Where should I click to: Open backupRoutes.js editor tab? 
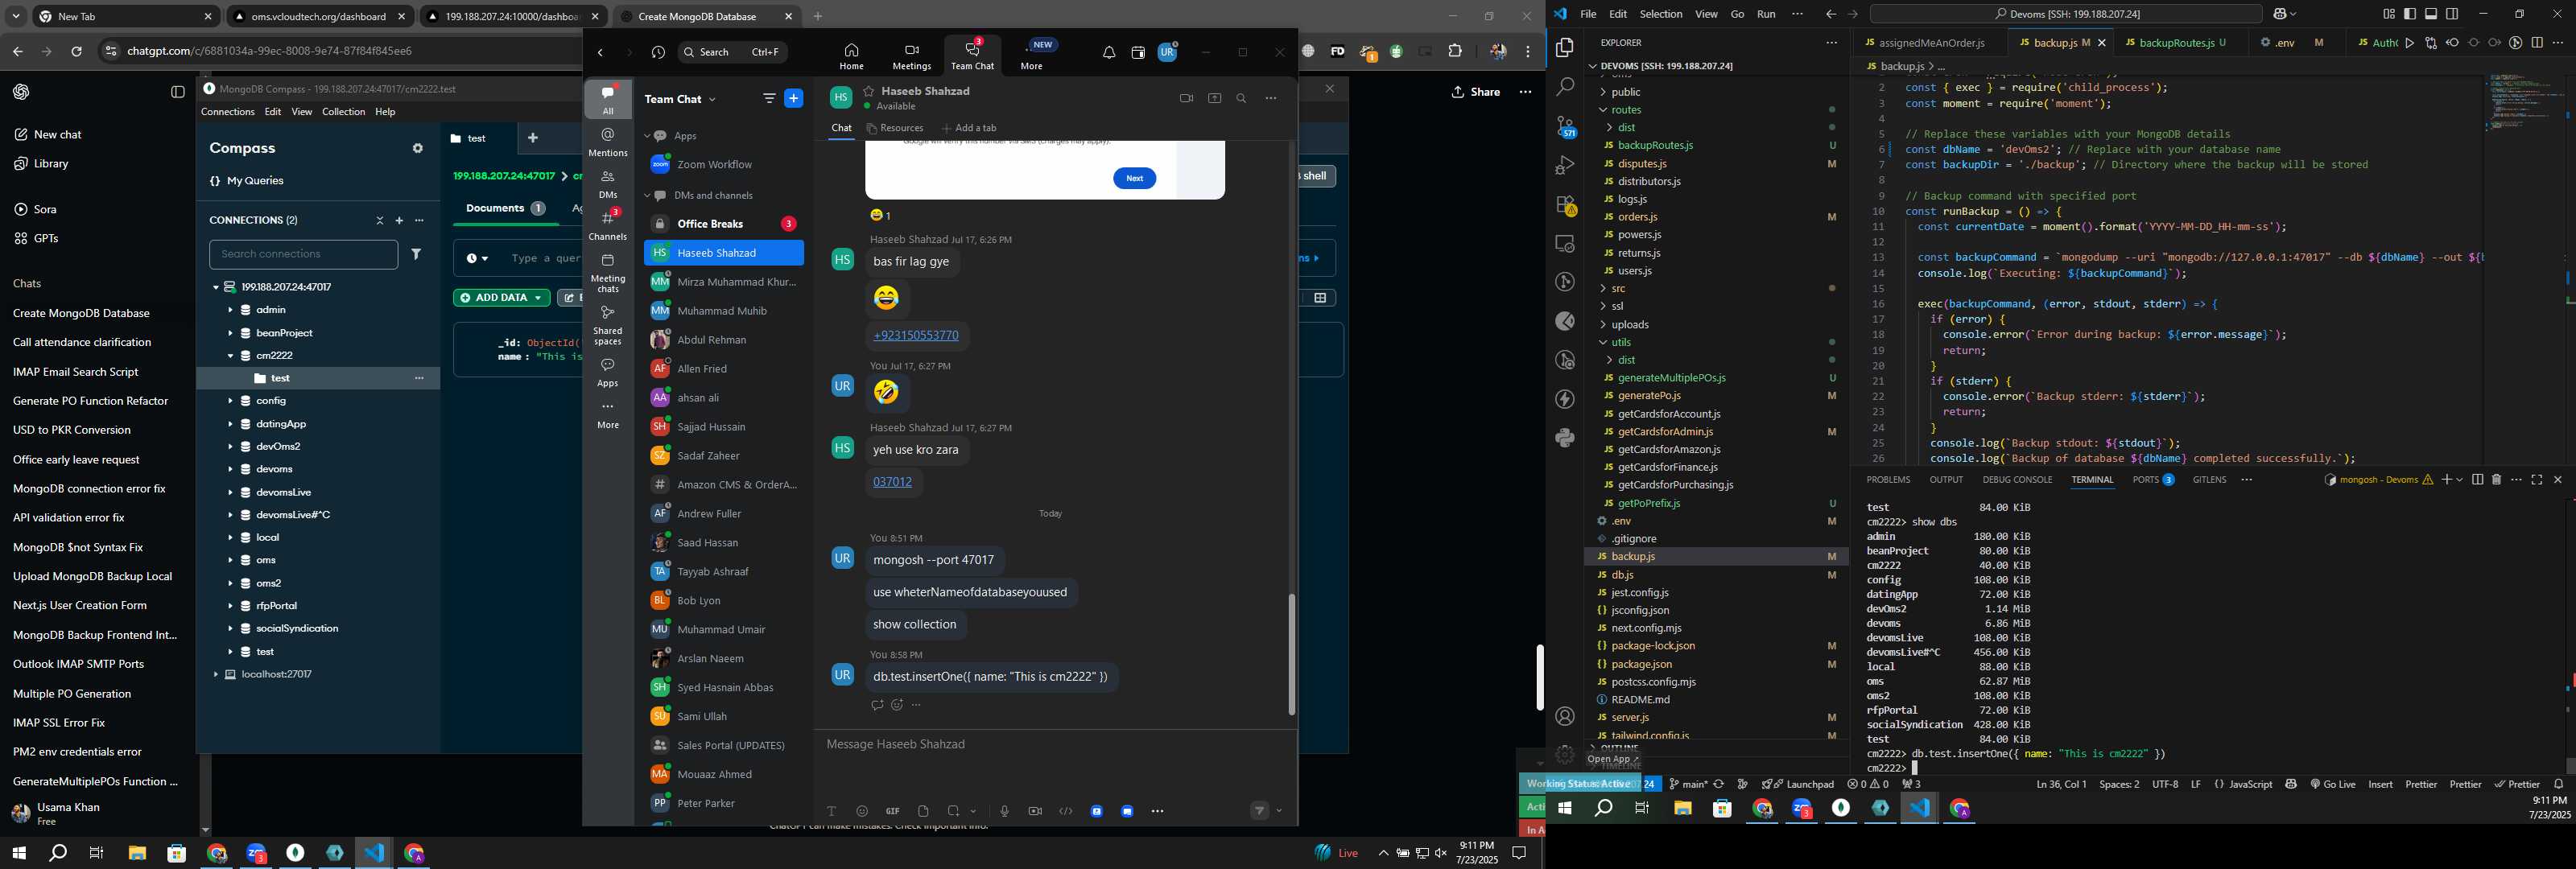[2175, 43]
